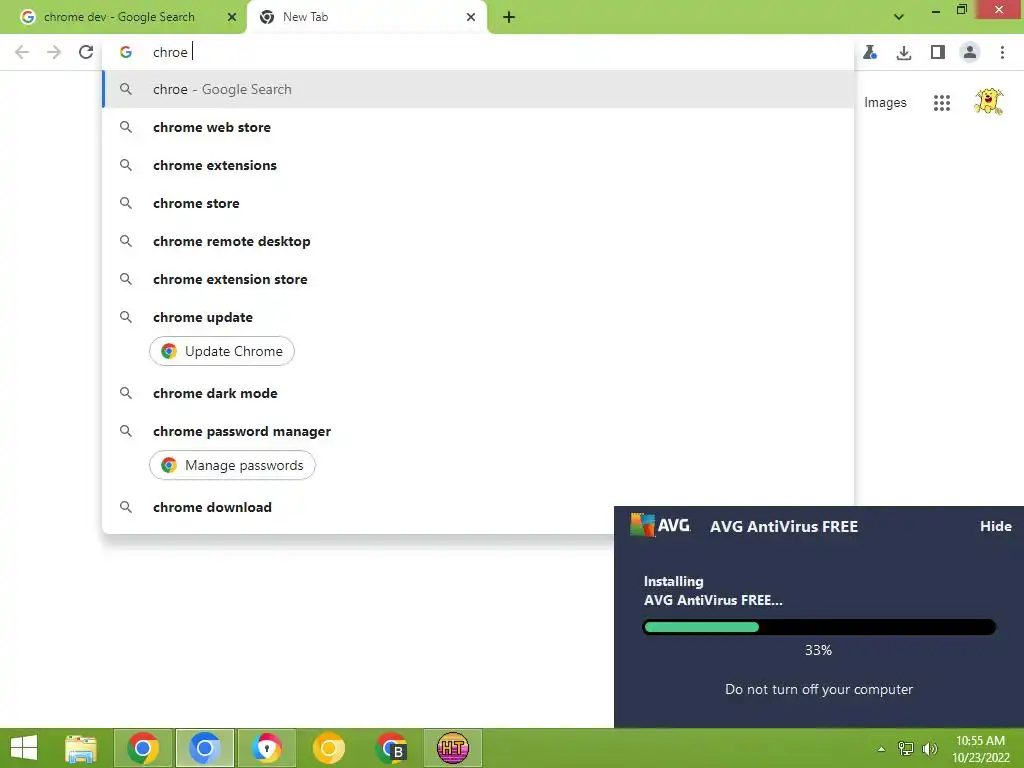Image resolution: width=1024 pixels, height=768 pixels.
Task: Open the keyhole Chrome taskbar icon
Action: (x=266, y=748)
